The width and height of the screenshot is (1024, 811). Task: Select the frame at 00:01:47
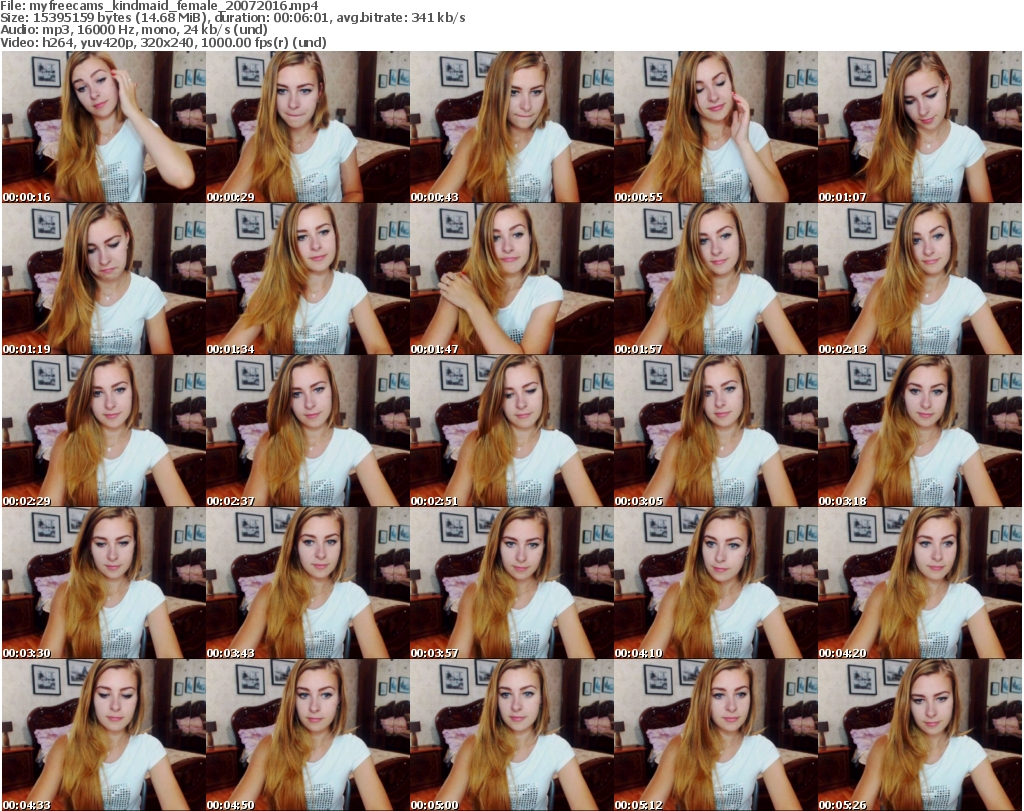[512, 279]
